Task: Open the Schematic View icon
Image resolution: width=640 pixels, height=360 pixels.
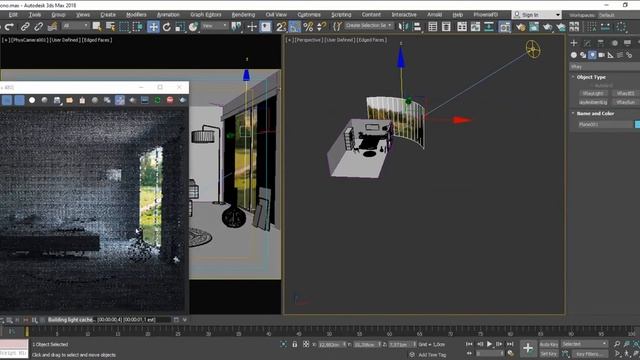Action: (489, 27)
